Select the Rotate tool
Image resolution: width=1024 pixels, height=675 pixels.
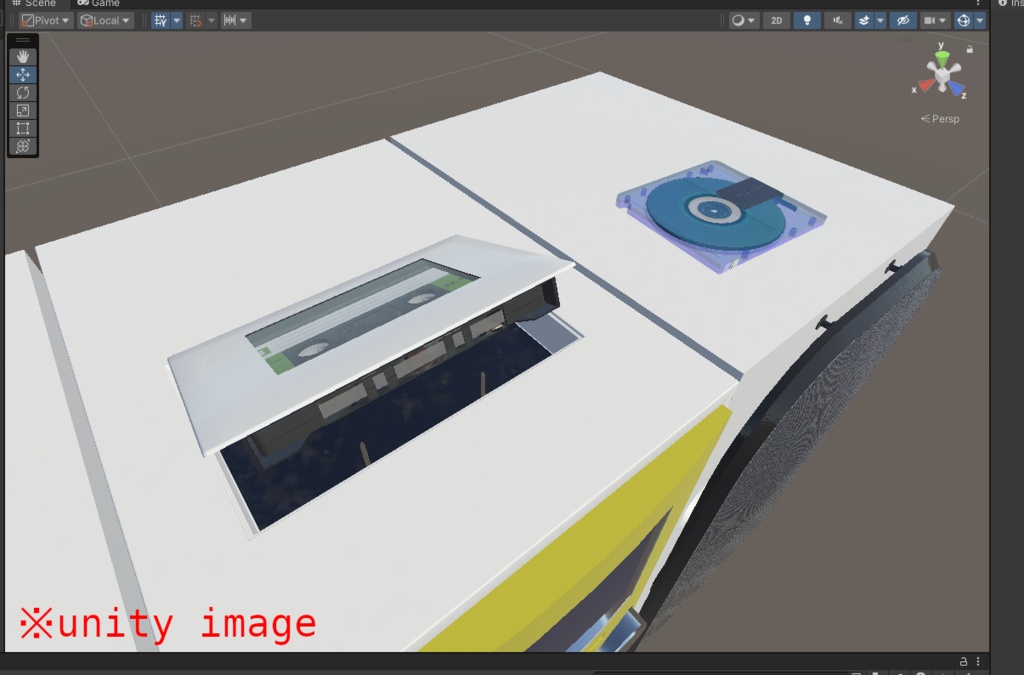tap(22, 91)
